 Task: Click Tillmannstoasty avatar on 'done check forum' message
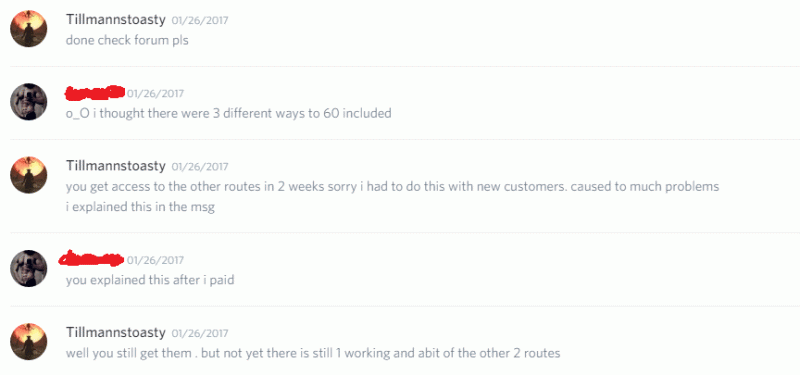tap(29, 29)
